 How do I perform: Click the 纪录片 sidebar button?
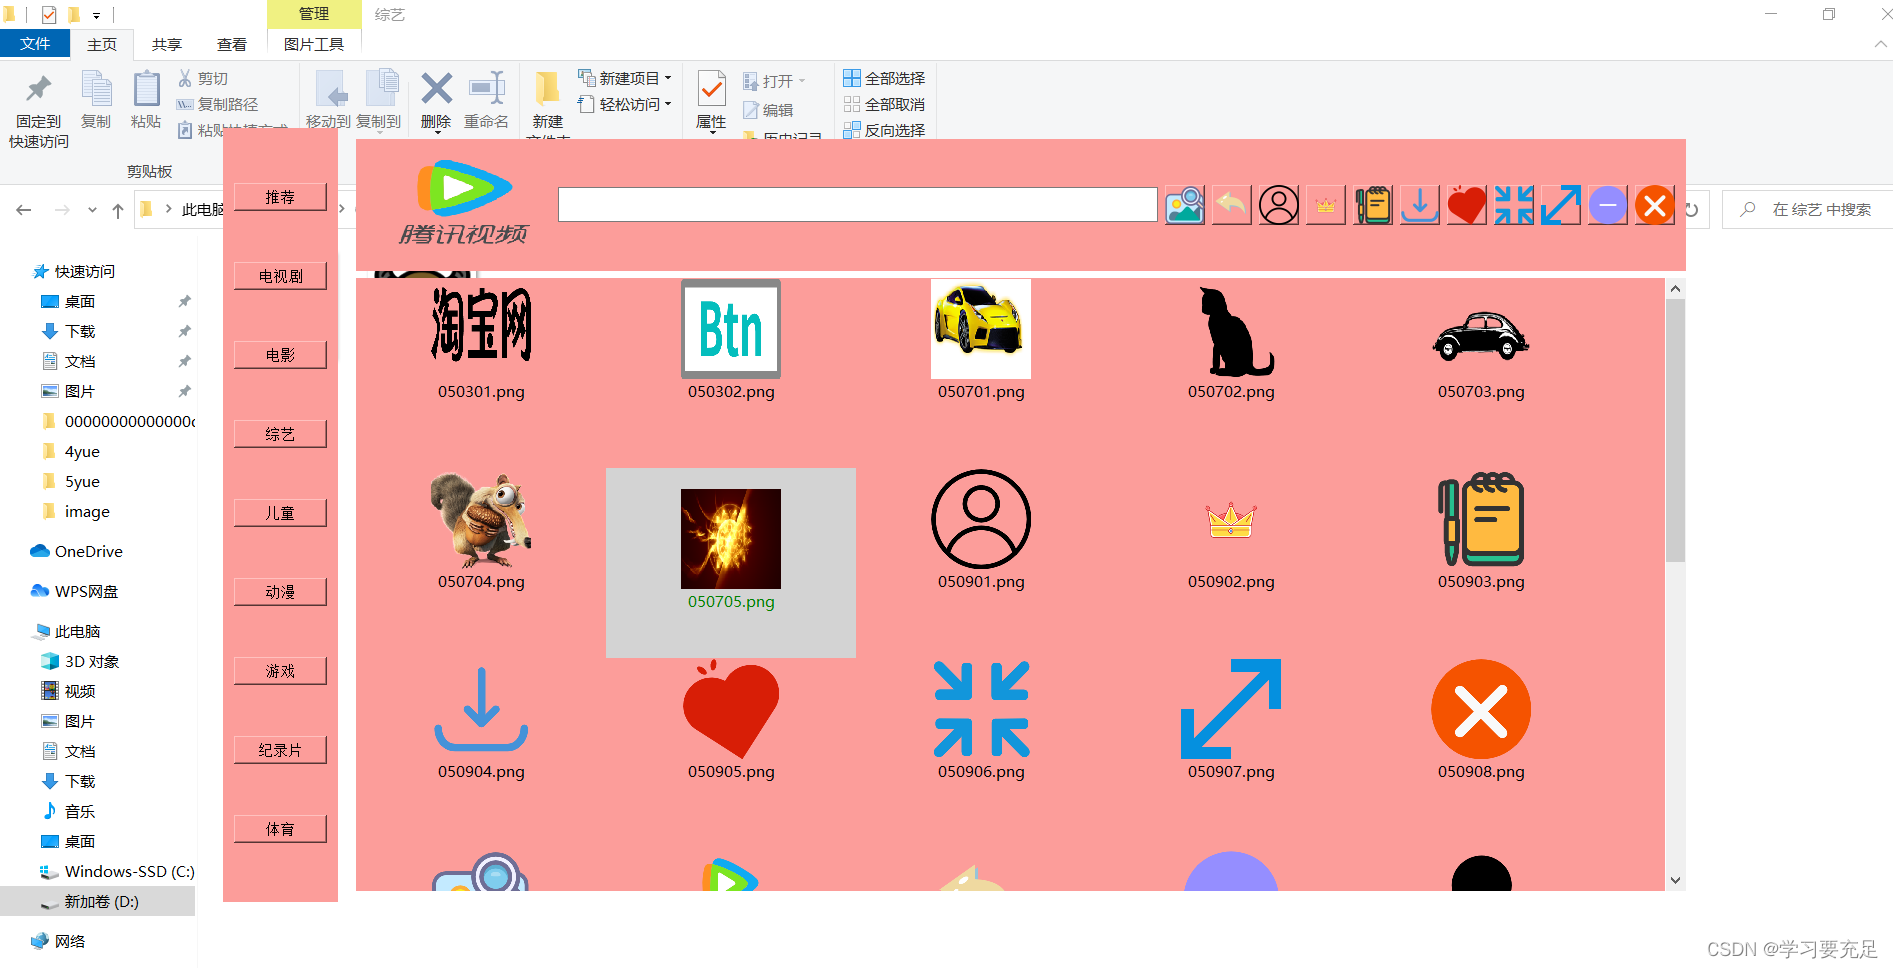280,749
